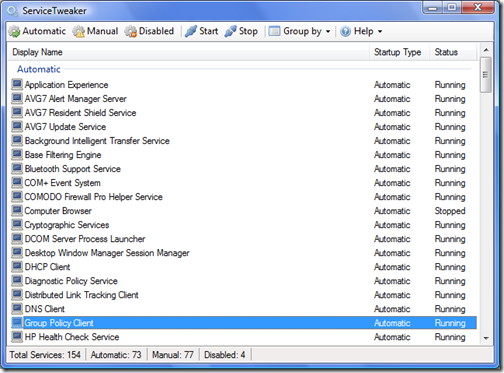Open the Help dropdown arrow

tap(380, 32)
